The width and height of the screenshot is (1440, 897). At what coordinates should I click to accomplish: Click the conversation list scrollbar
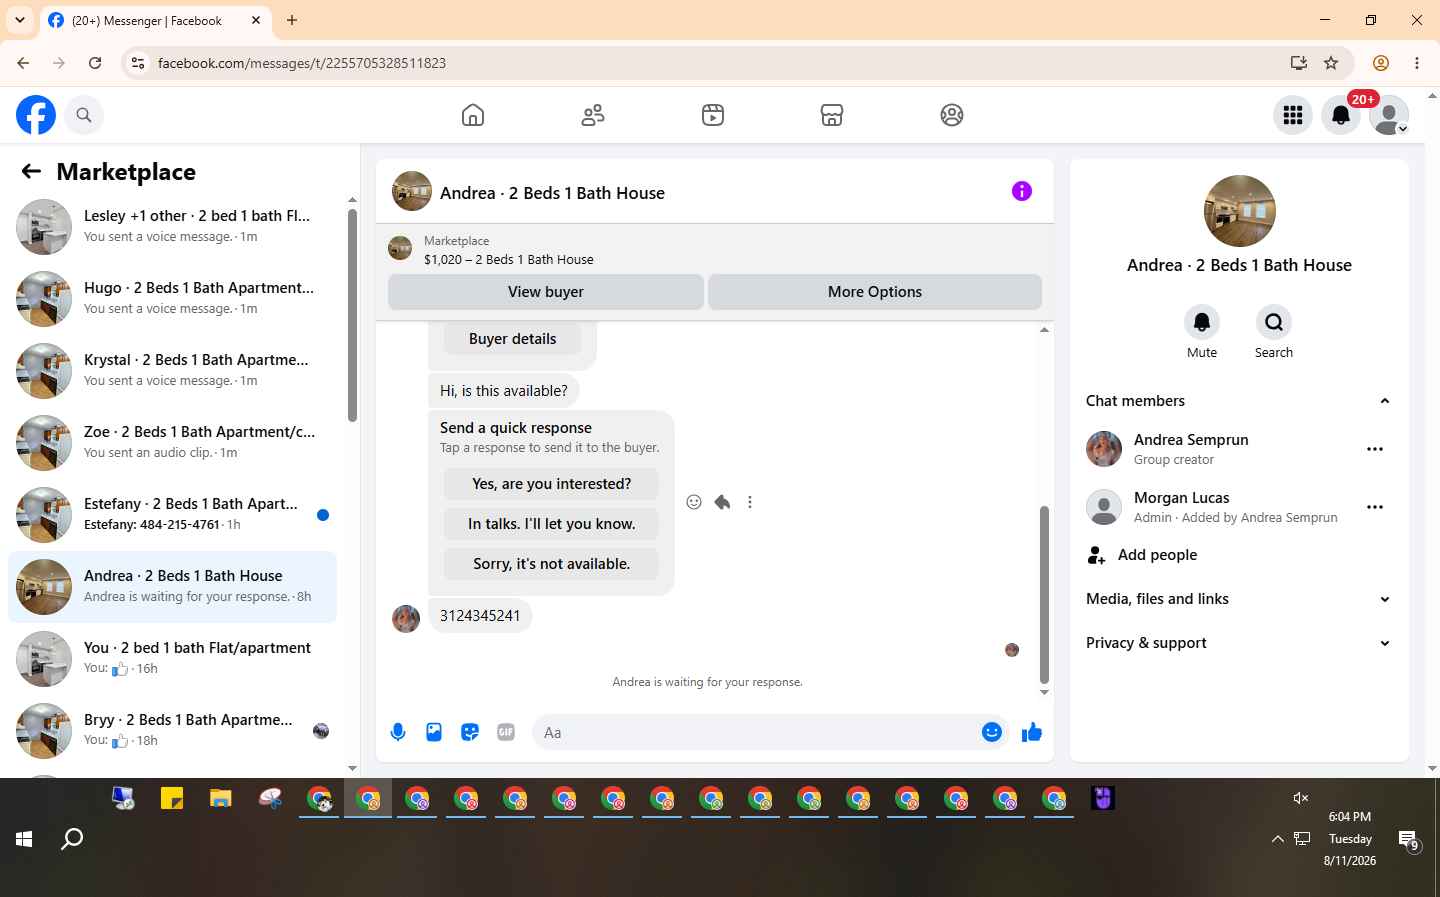pos(352,315)
